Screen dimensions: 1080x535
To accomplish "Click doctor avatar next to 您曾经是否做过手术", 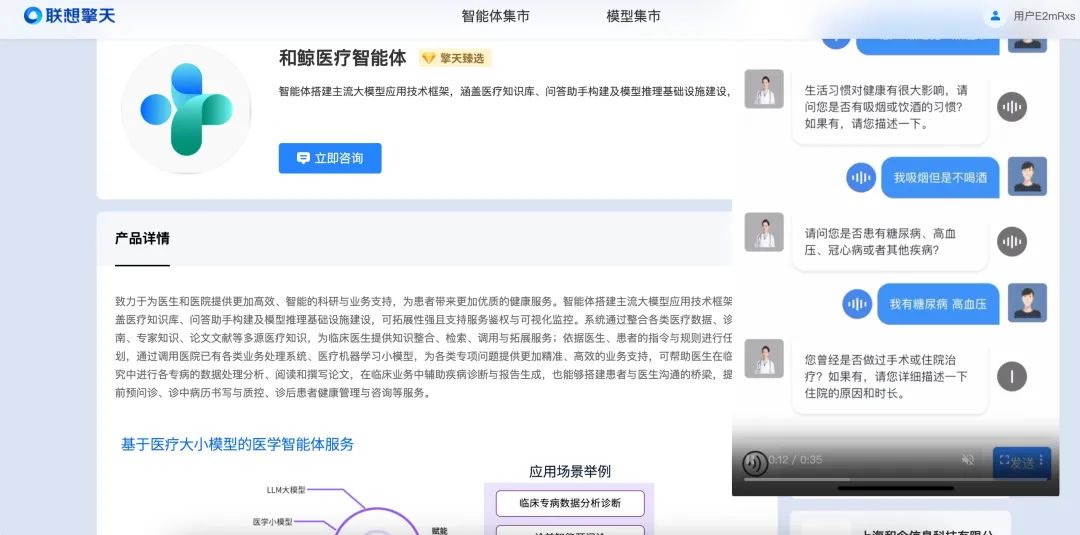I will click(x=764, y=358).
